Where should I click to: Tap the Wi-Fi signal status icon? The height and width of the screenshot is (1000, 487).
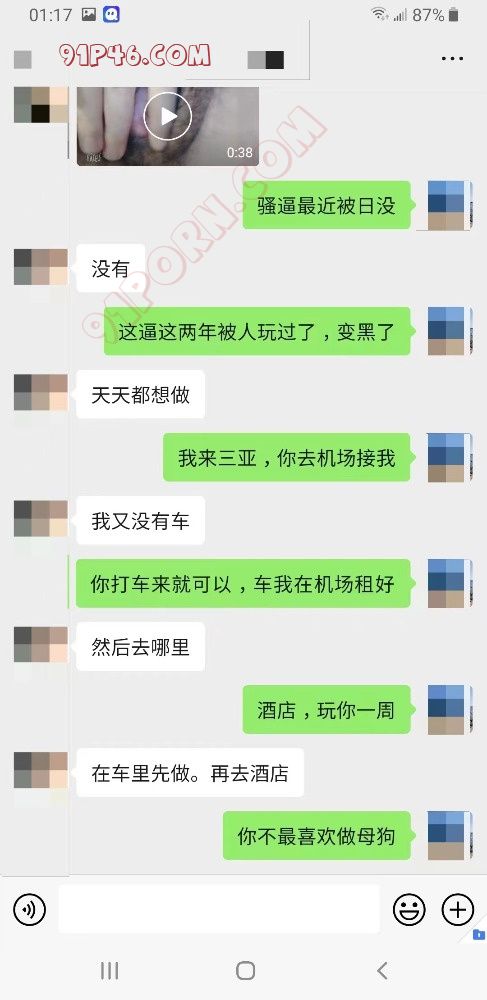click(x=380, y=14)
